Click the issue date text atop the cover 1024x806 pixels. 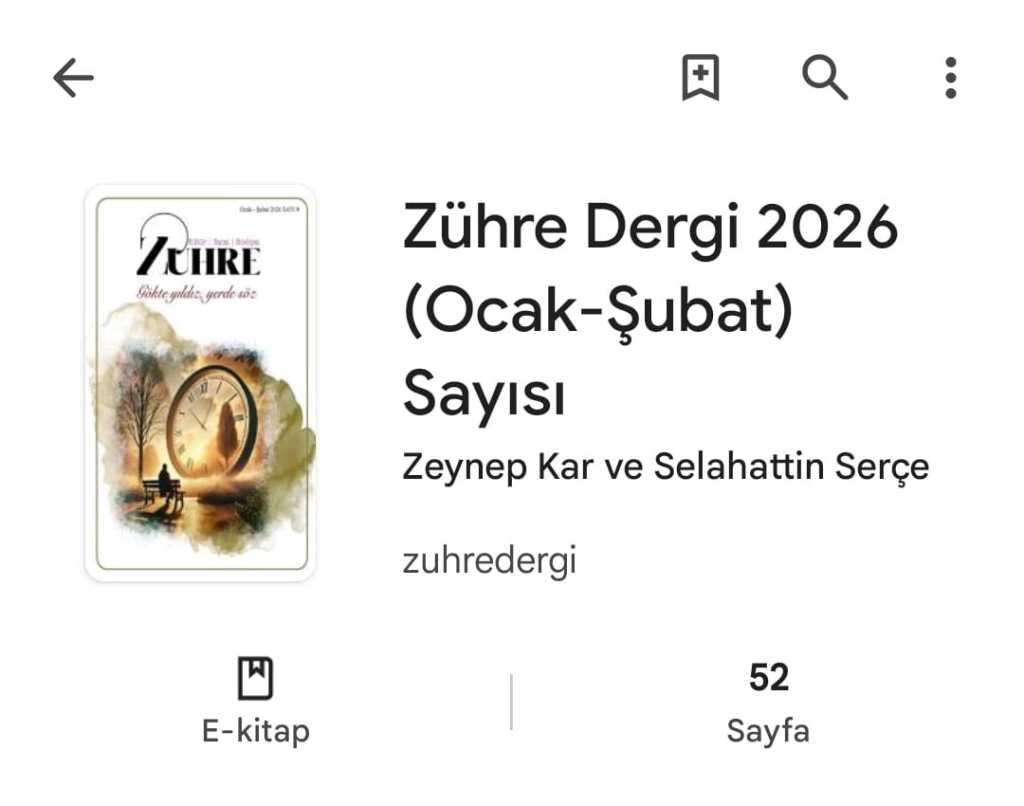tap(270, 210)
